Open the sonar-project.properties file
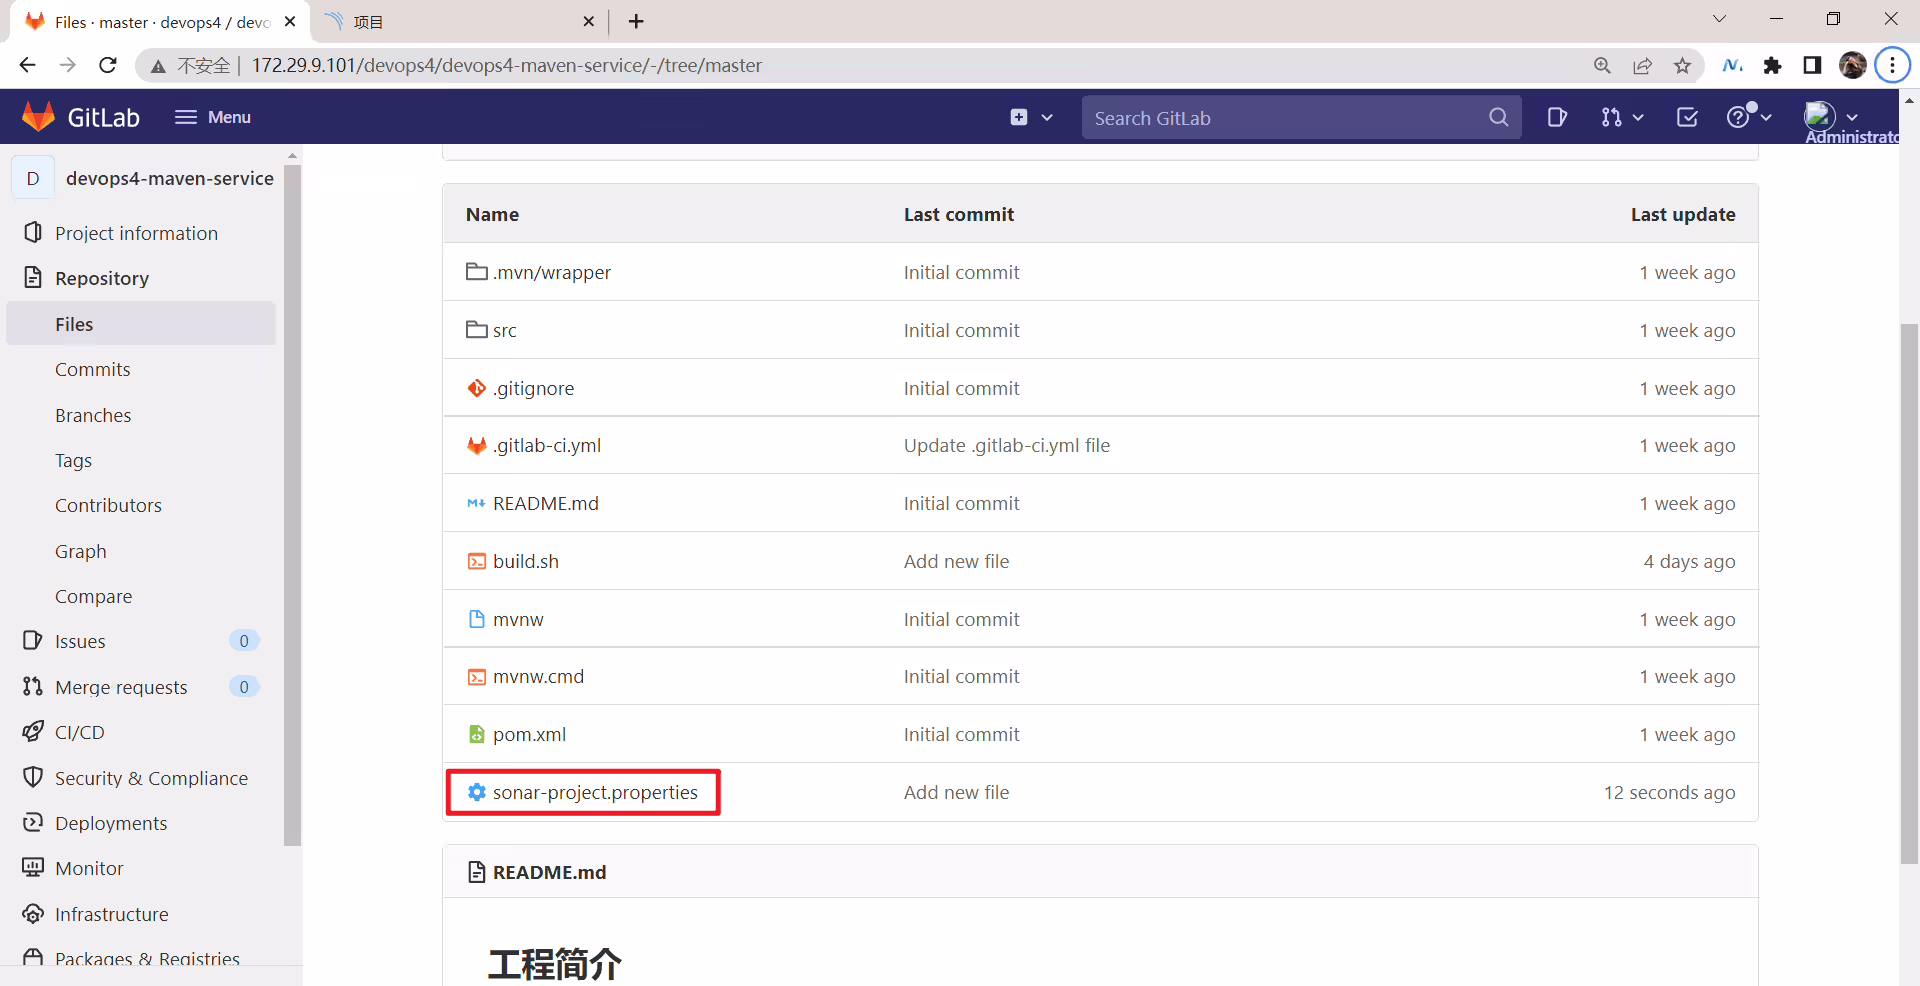Viewport: 1920px width, 986px height. point(595,792)
